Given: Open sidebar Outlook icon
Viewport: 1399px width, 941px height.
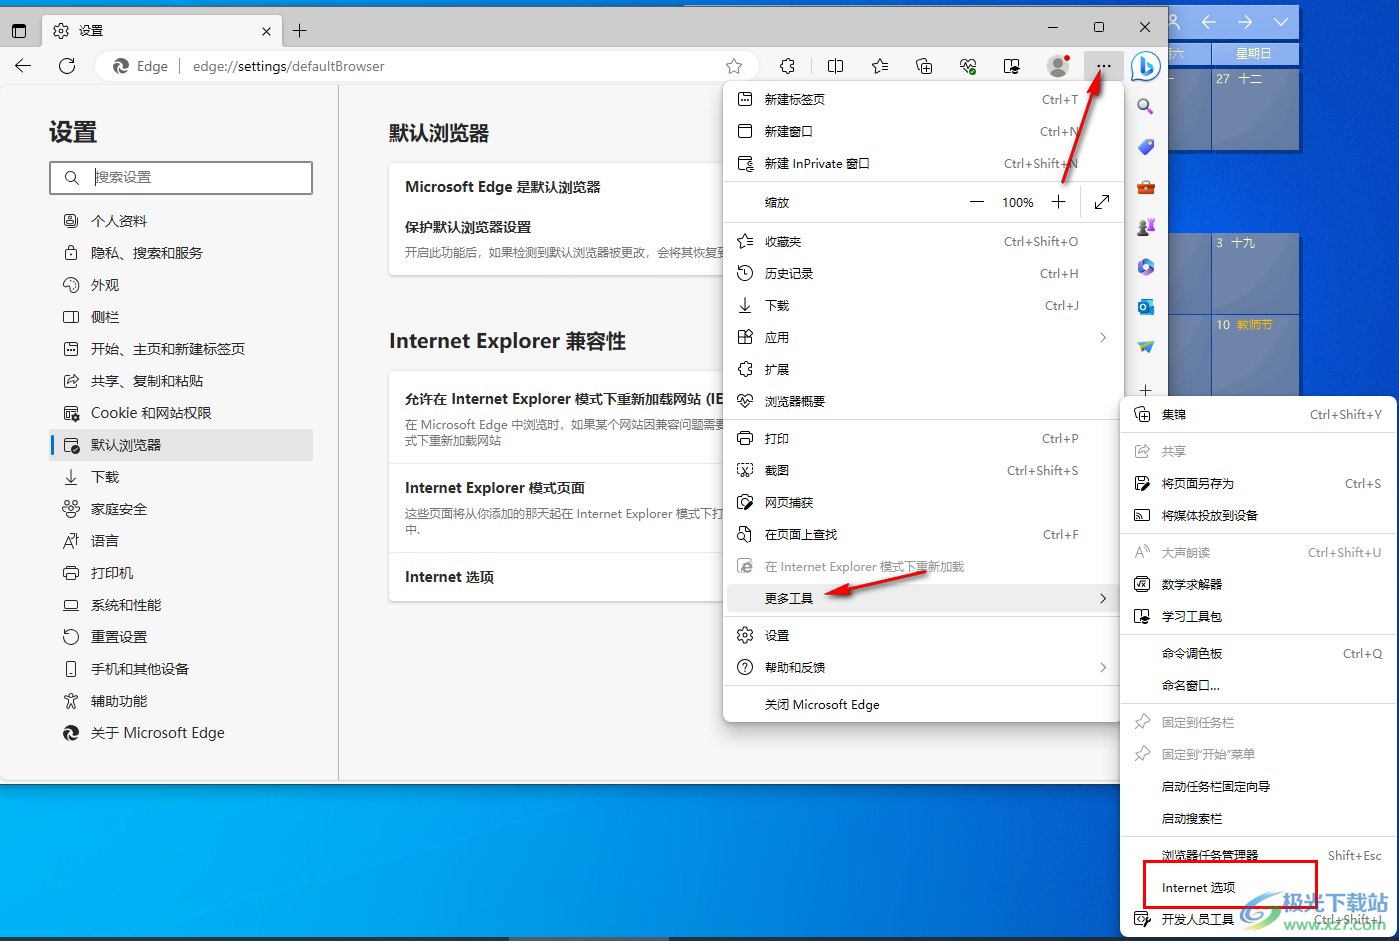Looking at the screenshot, I should pos(1146,307).
